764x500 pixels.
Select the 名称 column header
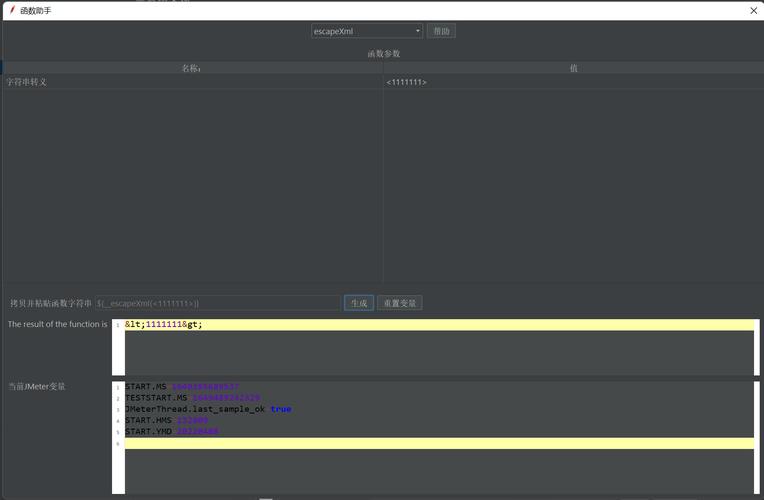191,68
